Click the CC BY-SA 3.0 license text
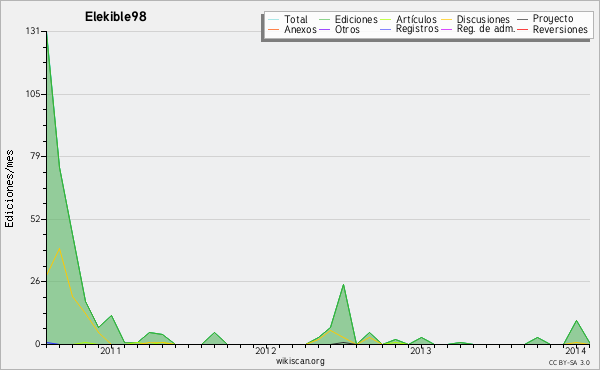 [569, 363]
